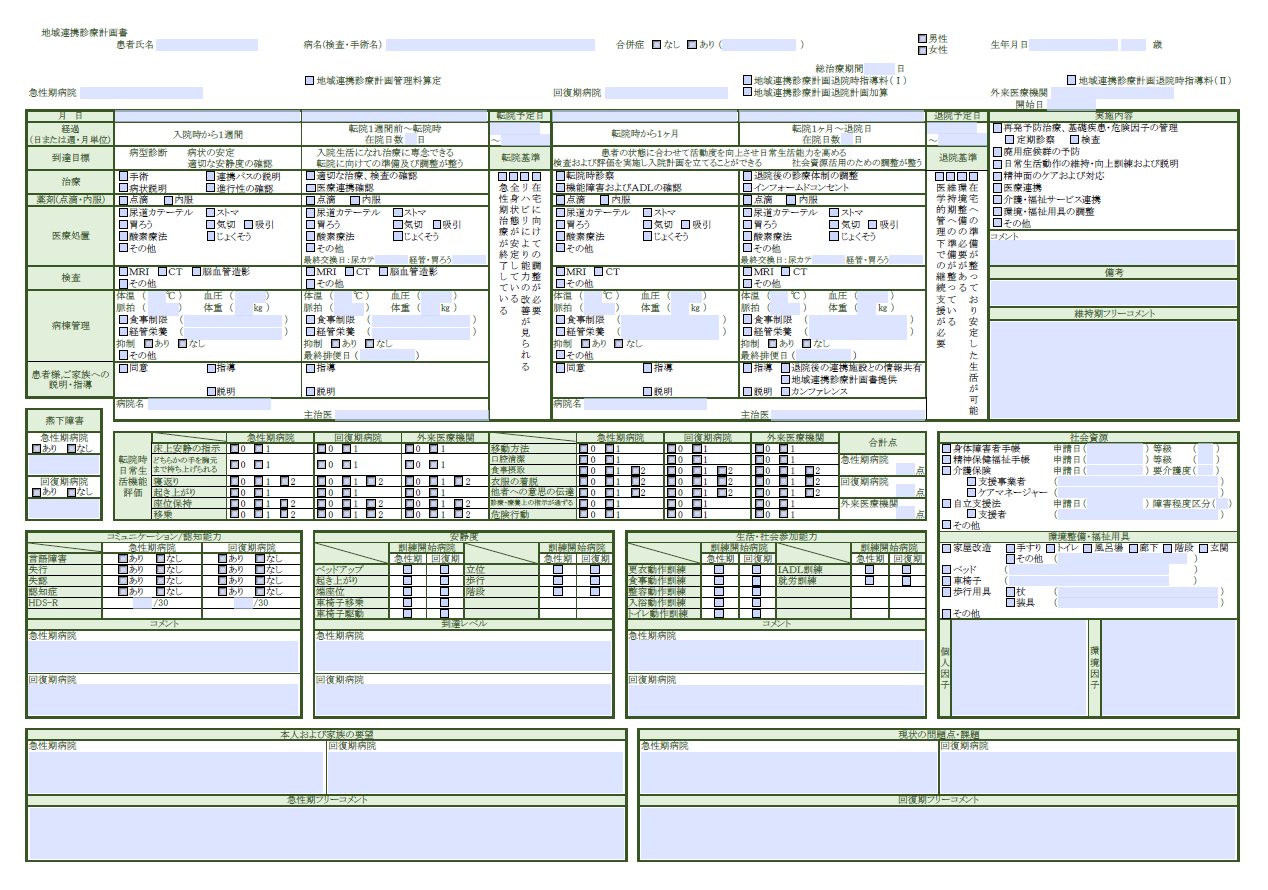Tick 精神面のケアおよび対応 checkbox
This screenshot has width=1268, height=890.
click(x=996, y=176)
